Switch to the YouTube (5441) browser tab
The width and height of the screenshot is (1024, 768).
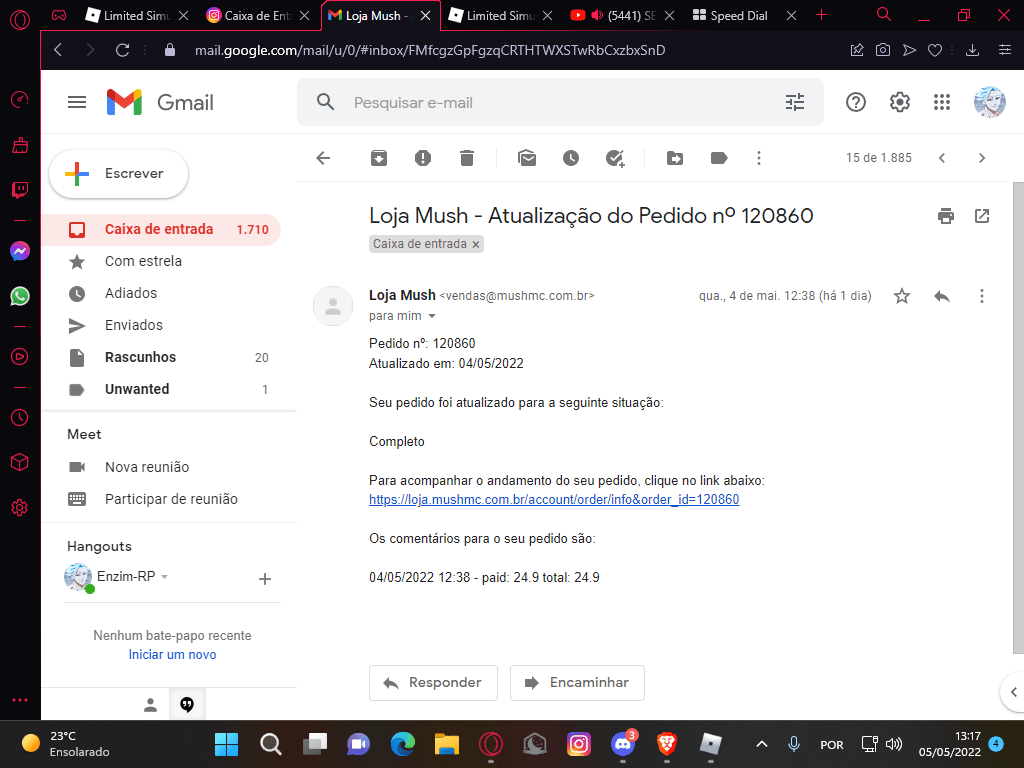[624, 16]
